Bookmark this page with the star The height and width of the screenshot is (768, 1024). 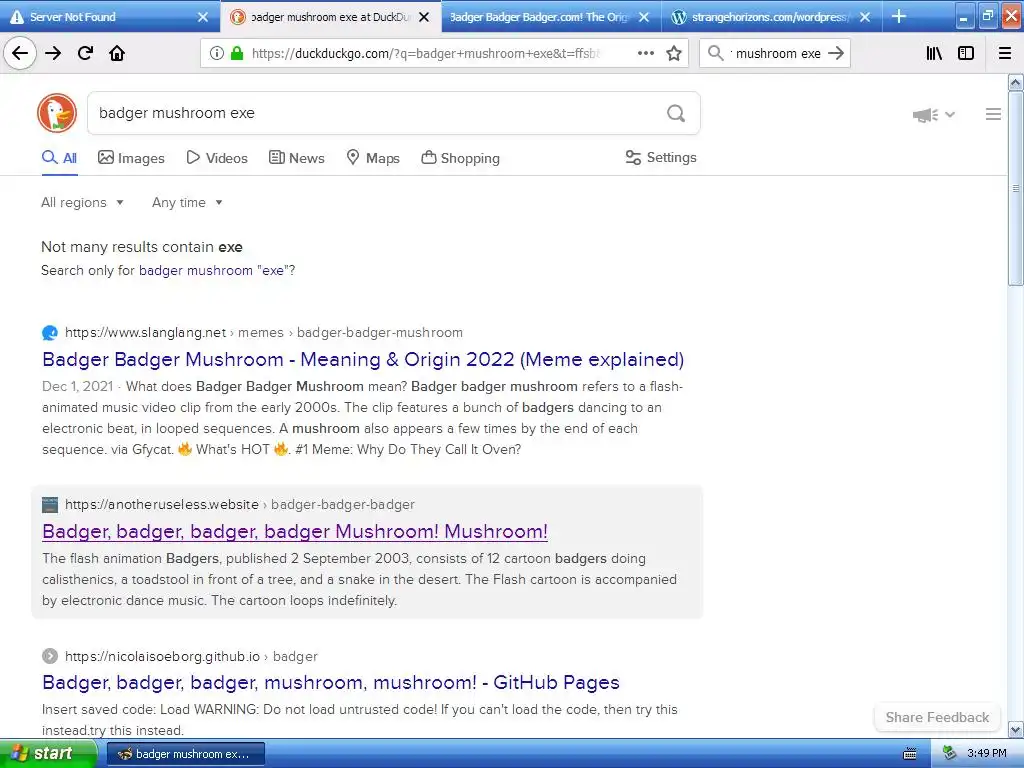pyautogui.click(x=674, y=54)
